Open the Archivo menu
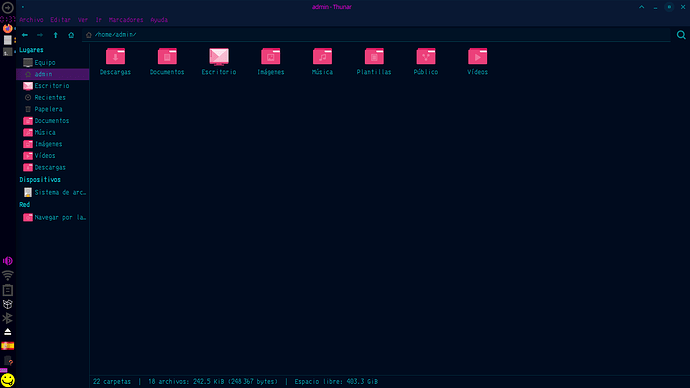Screen dimensions: 690x388 point(31,20)
